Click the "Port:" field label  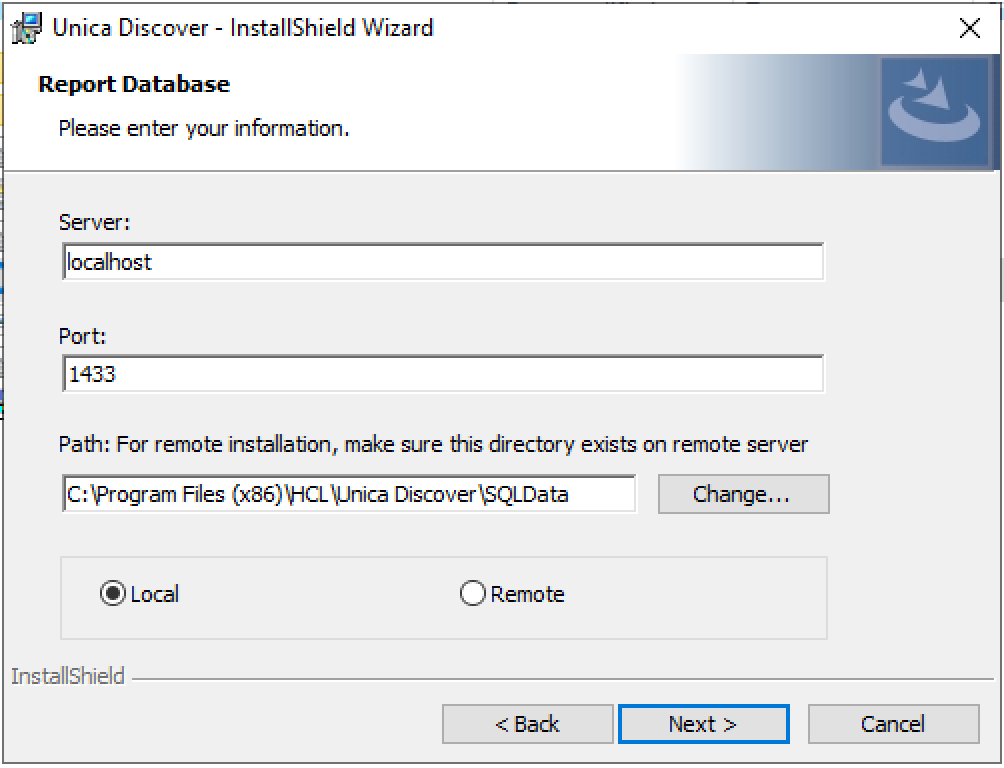(x=82, y=337)
